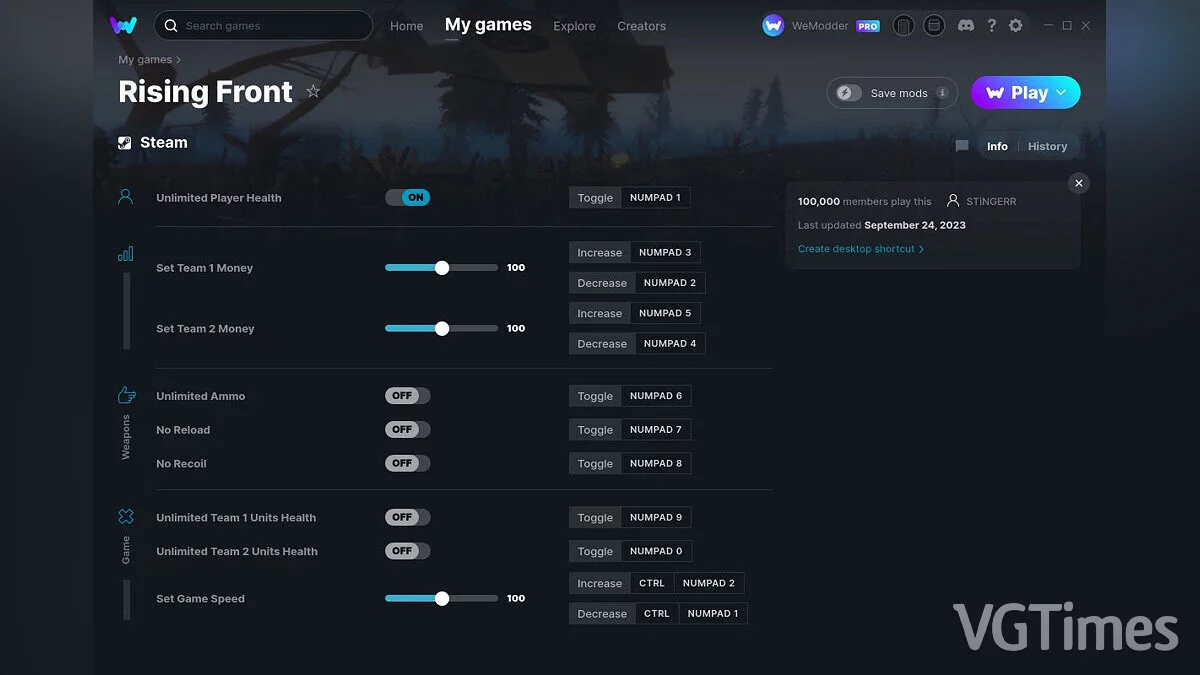Open the WeModder profile avatar
The width and height of the screenshot is (1200, 675).
pyautogui.click(x=773, y=25)
